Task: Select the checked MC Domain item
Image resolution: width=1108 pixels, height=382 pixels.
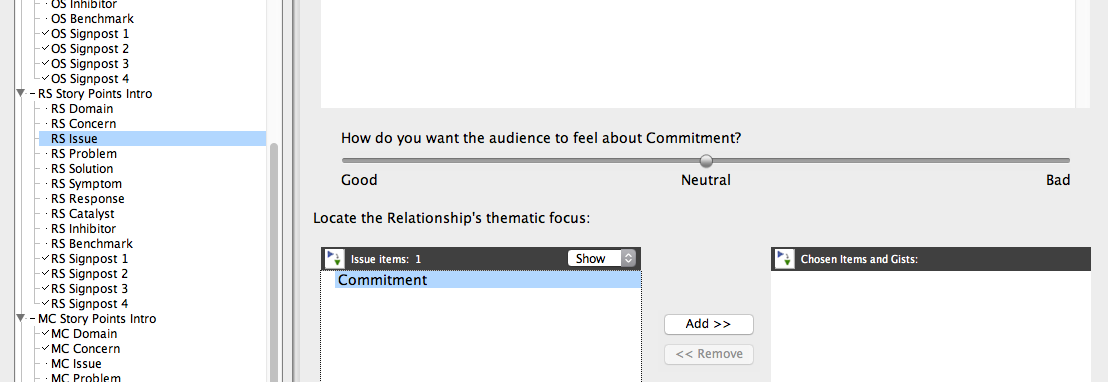Action: (84, 334)
